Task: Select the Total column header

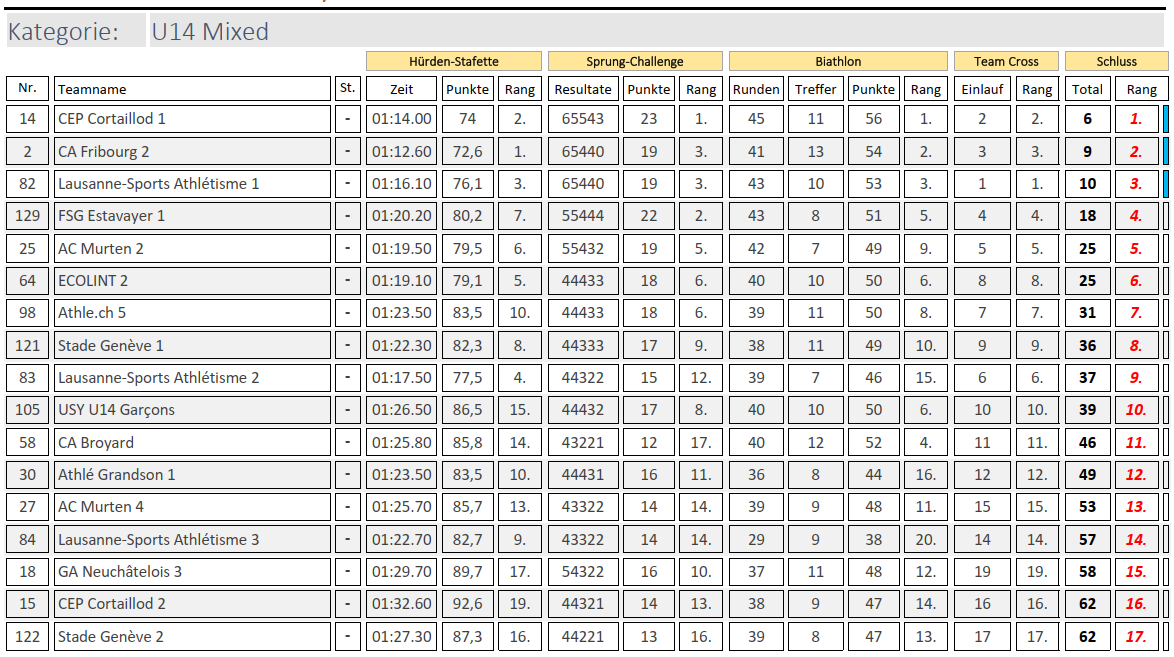Action: pos(1087,89)
